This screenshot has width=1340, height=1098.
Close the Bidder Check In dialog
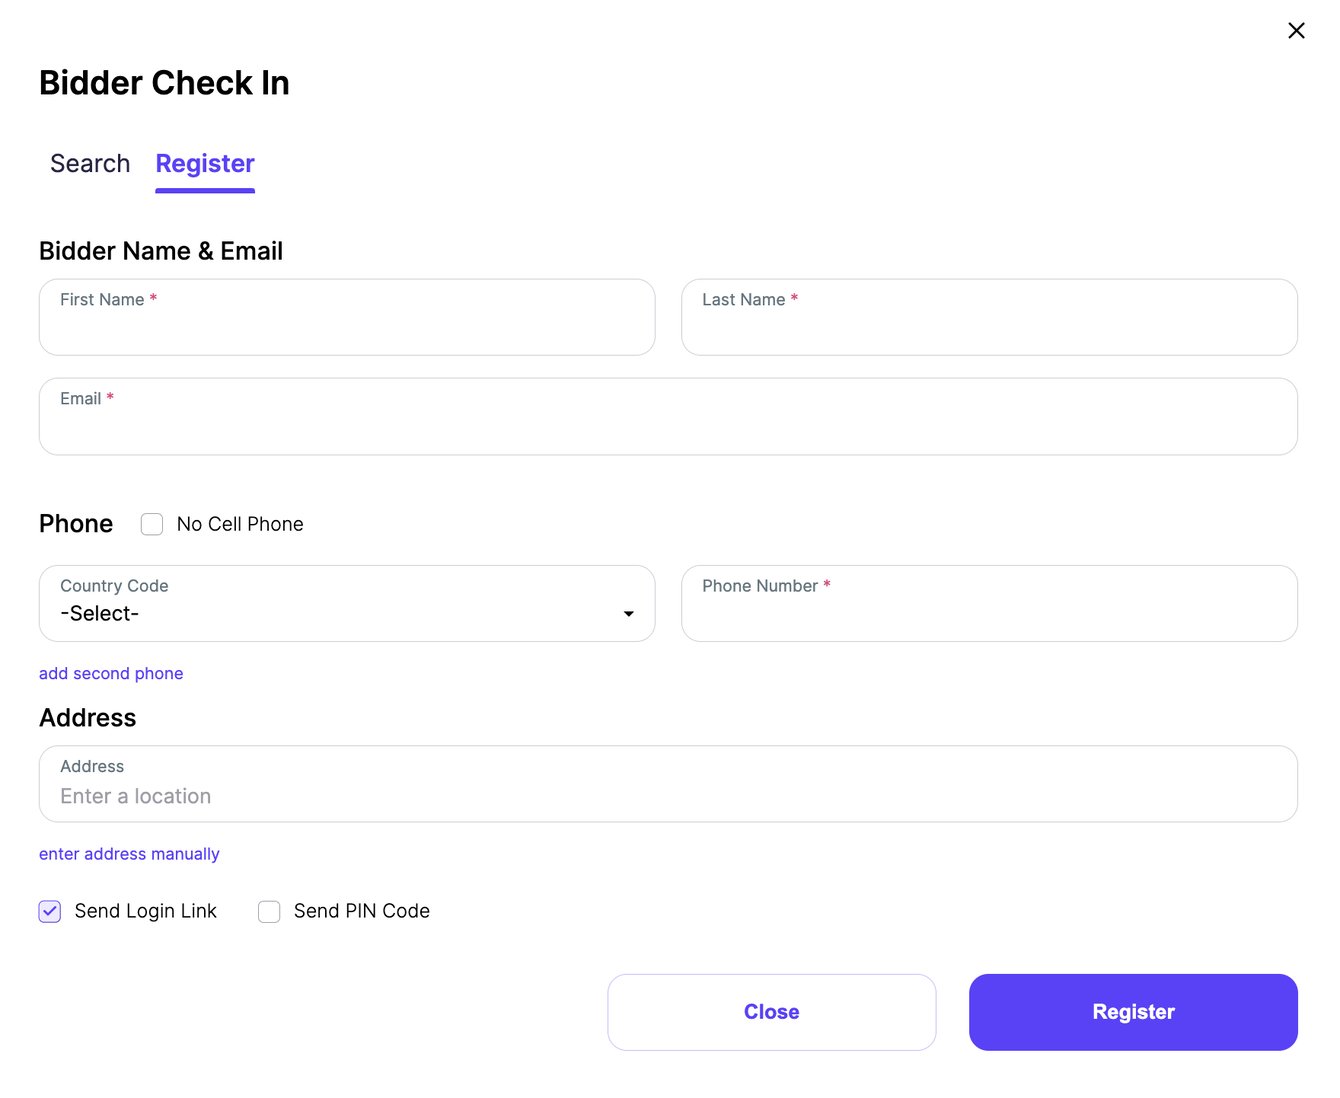[x=1296, y=30]
